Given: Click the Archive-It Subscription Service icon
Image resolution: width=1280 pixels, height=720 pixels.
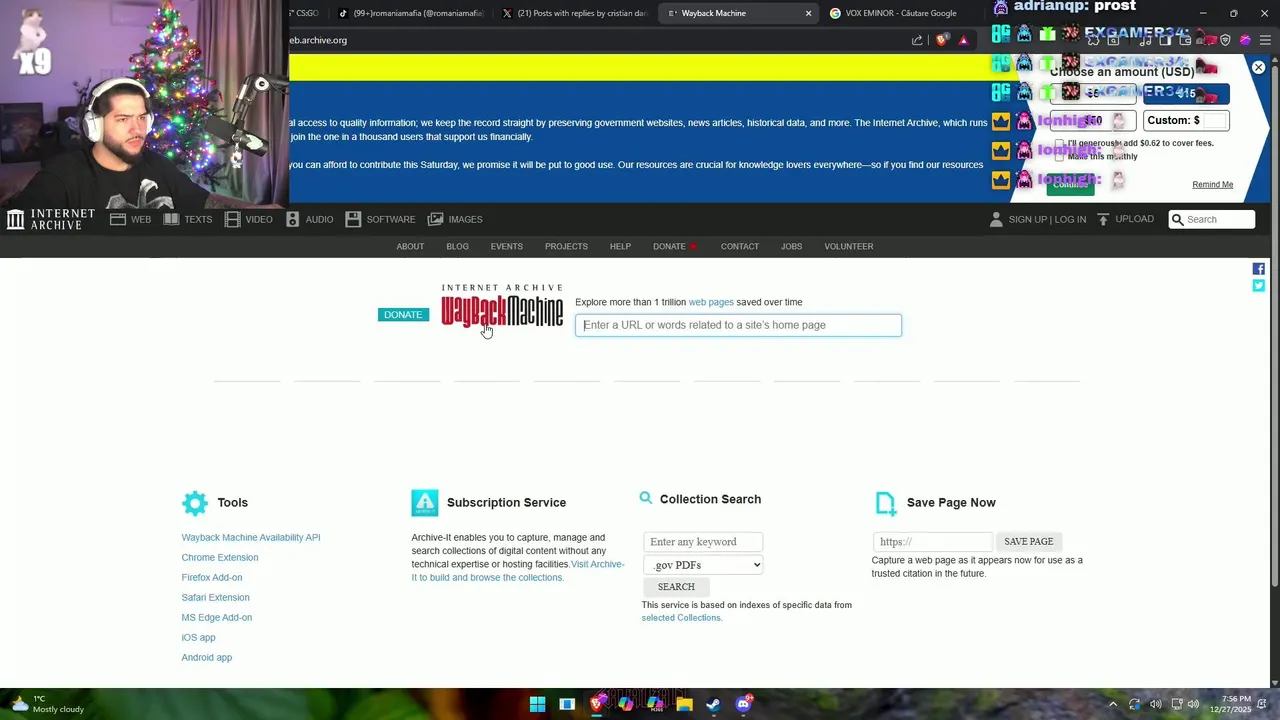Looking at the screenshot, I should (x=424, y=502).
